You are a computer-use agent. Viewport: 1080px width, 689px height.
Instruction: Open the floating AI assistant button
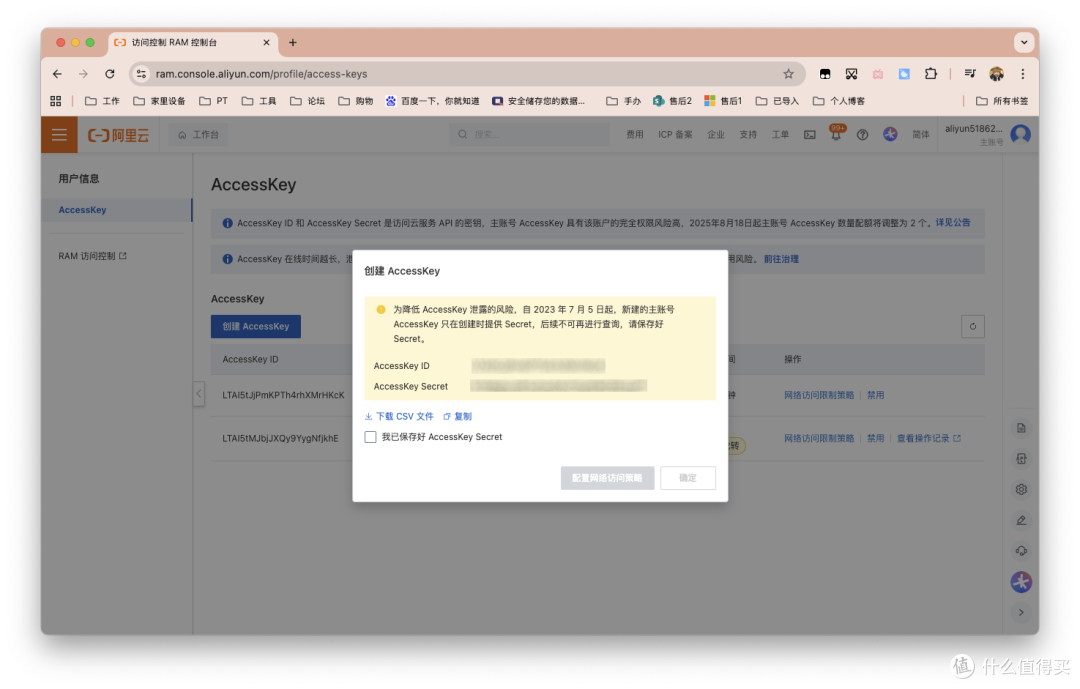(x=1021, y=582)
